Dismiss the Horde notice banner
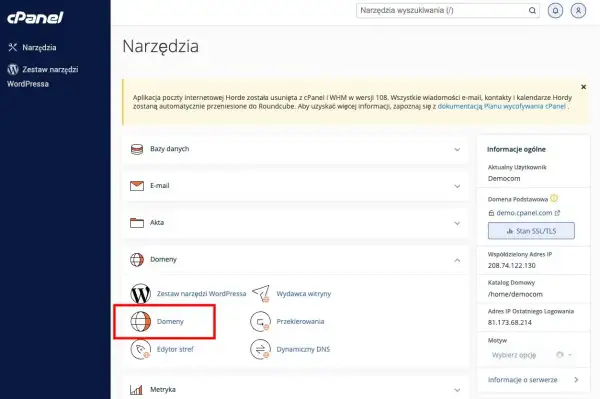The height and width of the screenshot is (399, 600). 583,87
